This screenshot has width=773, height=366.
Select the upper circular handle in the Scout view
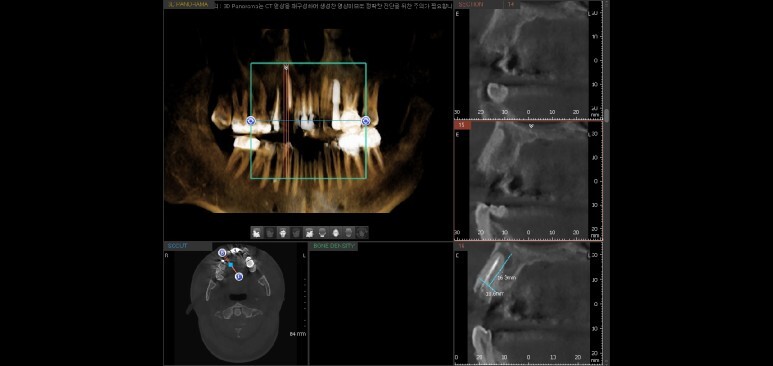coord(222,253)
